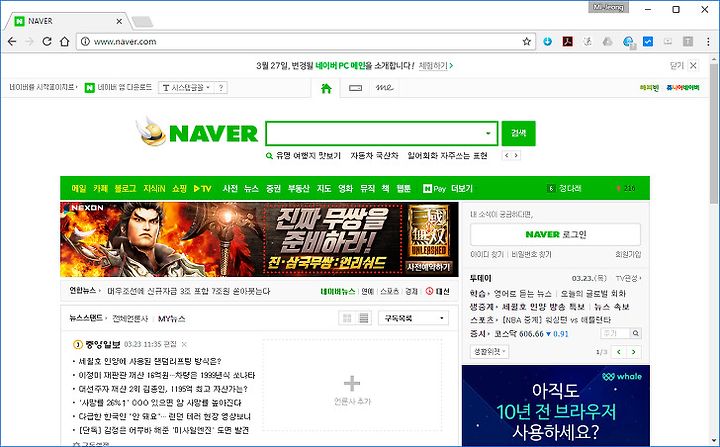Open the Internet Explorer globe extension
The image size is (720, 447).
pyautogui.click(x=628, y=42)
